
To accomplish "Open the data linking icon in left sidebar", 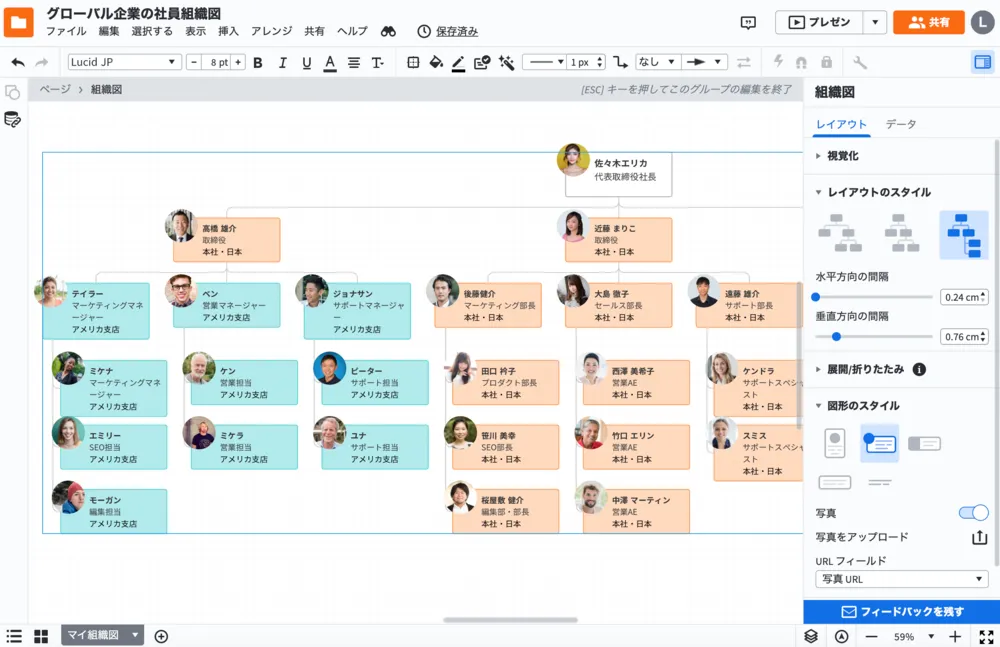I will (13, 120).
